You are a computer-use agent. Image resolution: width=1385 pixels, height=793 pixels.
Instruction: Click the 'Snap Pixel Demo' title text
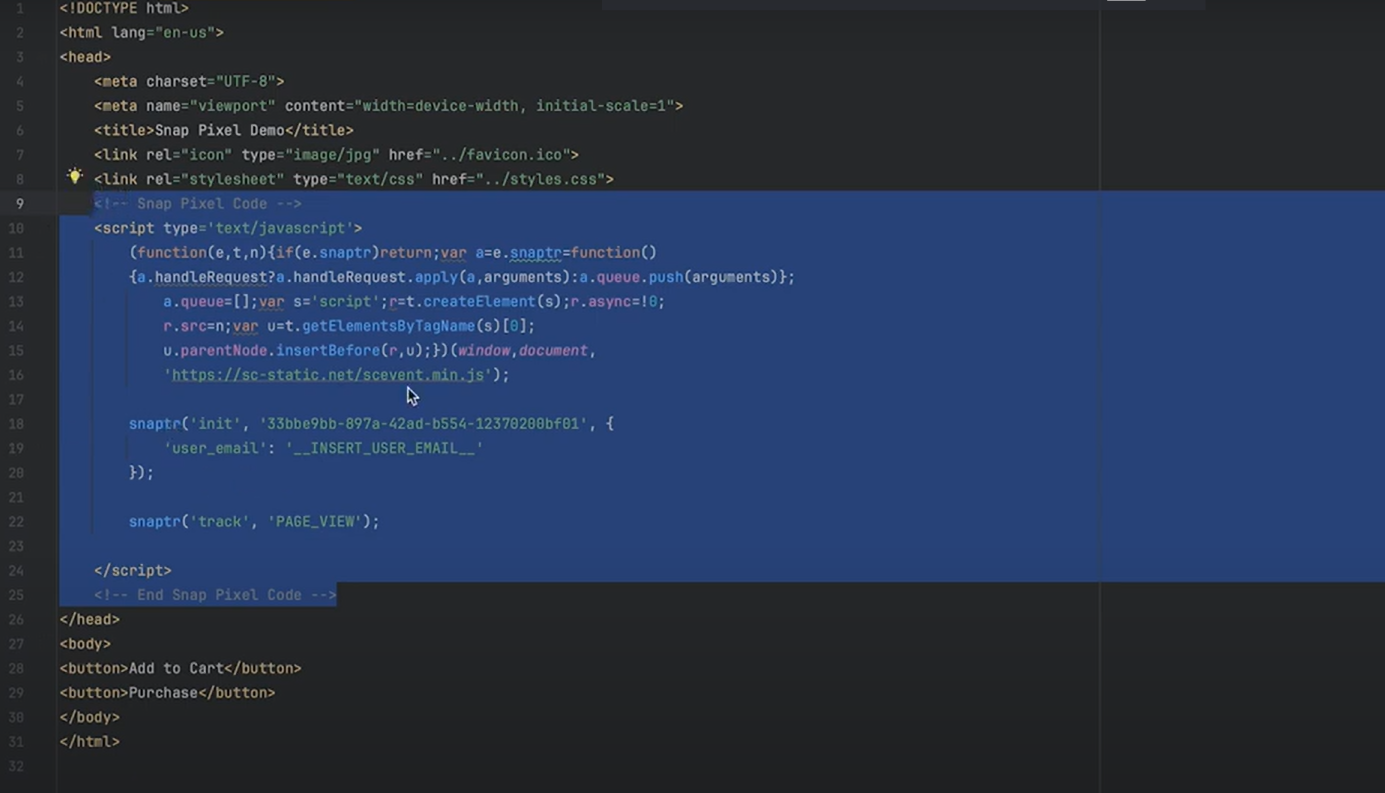click(219, 130)
